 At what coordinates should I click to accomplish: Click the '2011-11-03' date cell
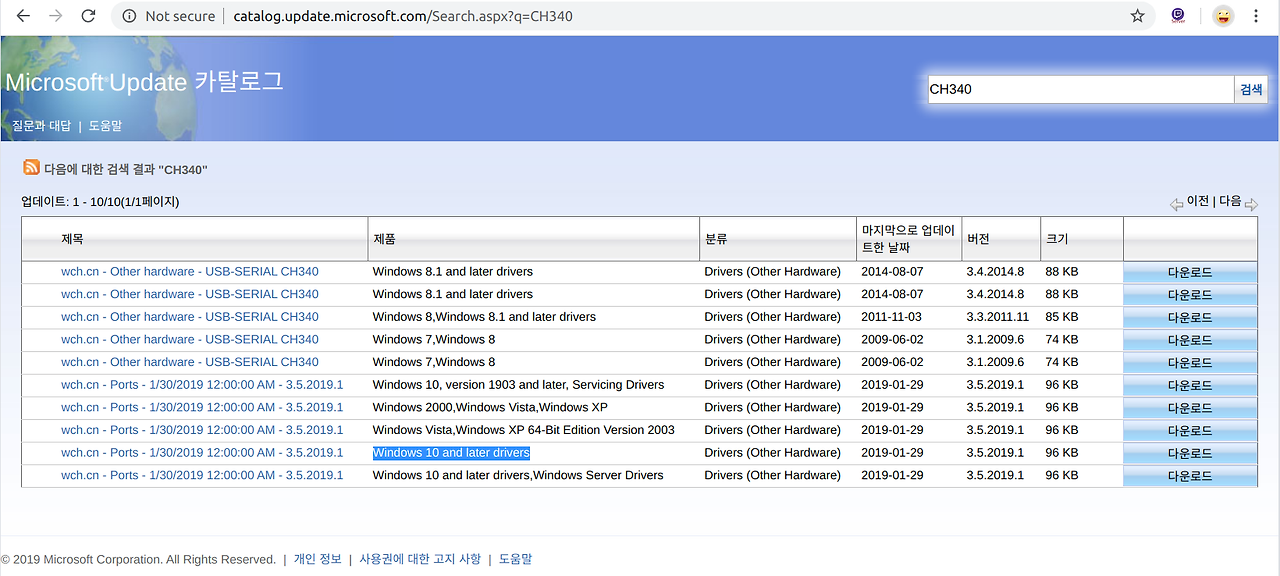890,316
